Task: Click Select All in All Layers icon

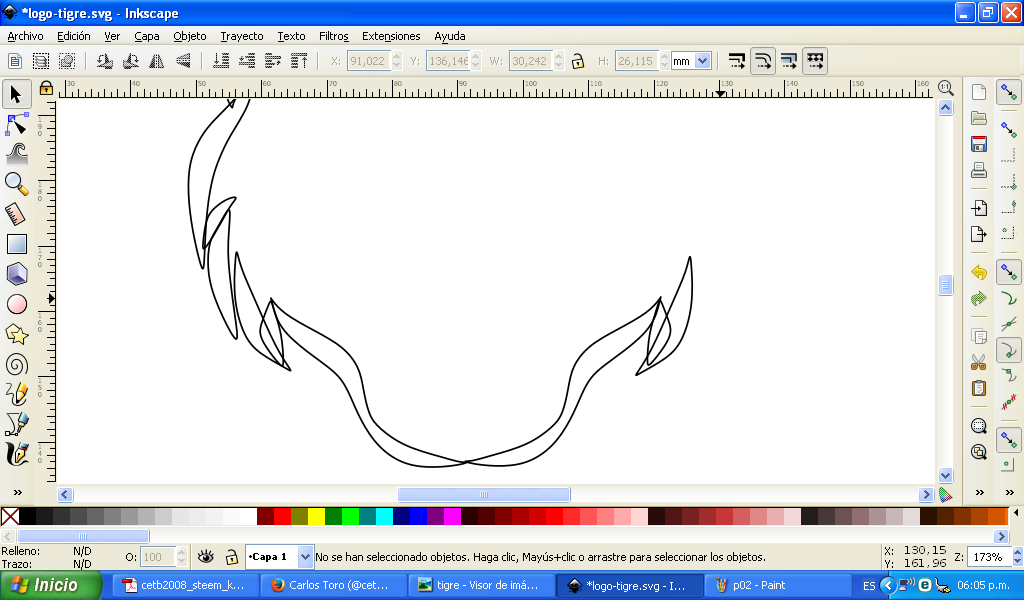Action: point(40,61)
